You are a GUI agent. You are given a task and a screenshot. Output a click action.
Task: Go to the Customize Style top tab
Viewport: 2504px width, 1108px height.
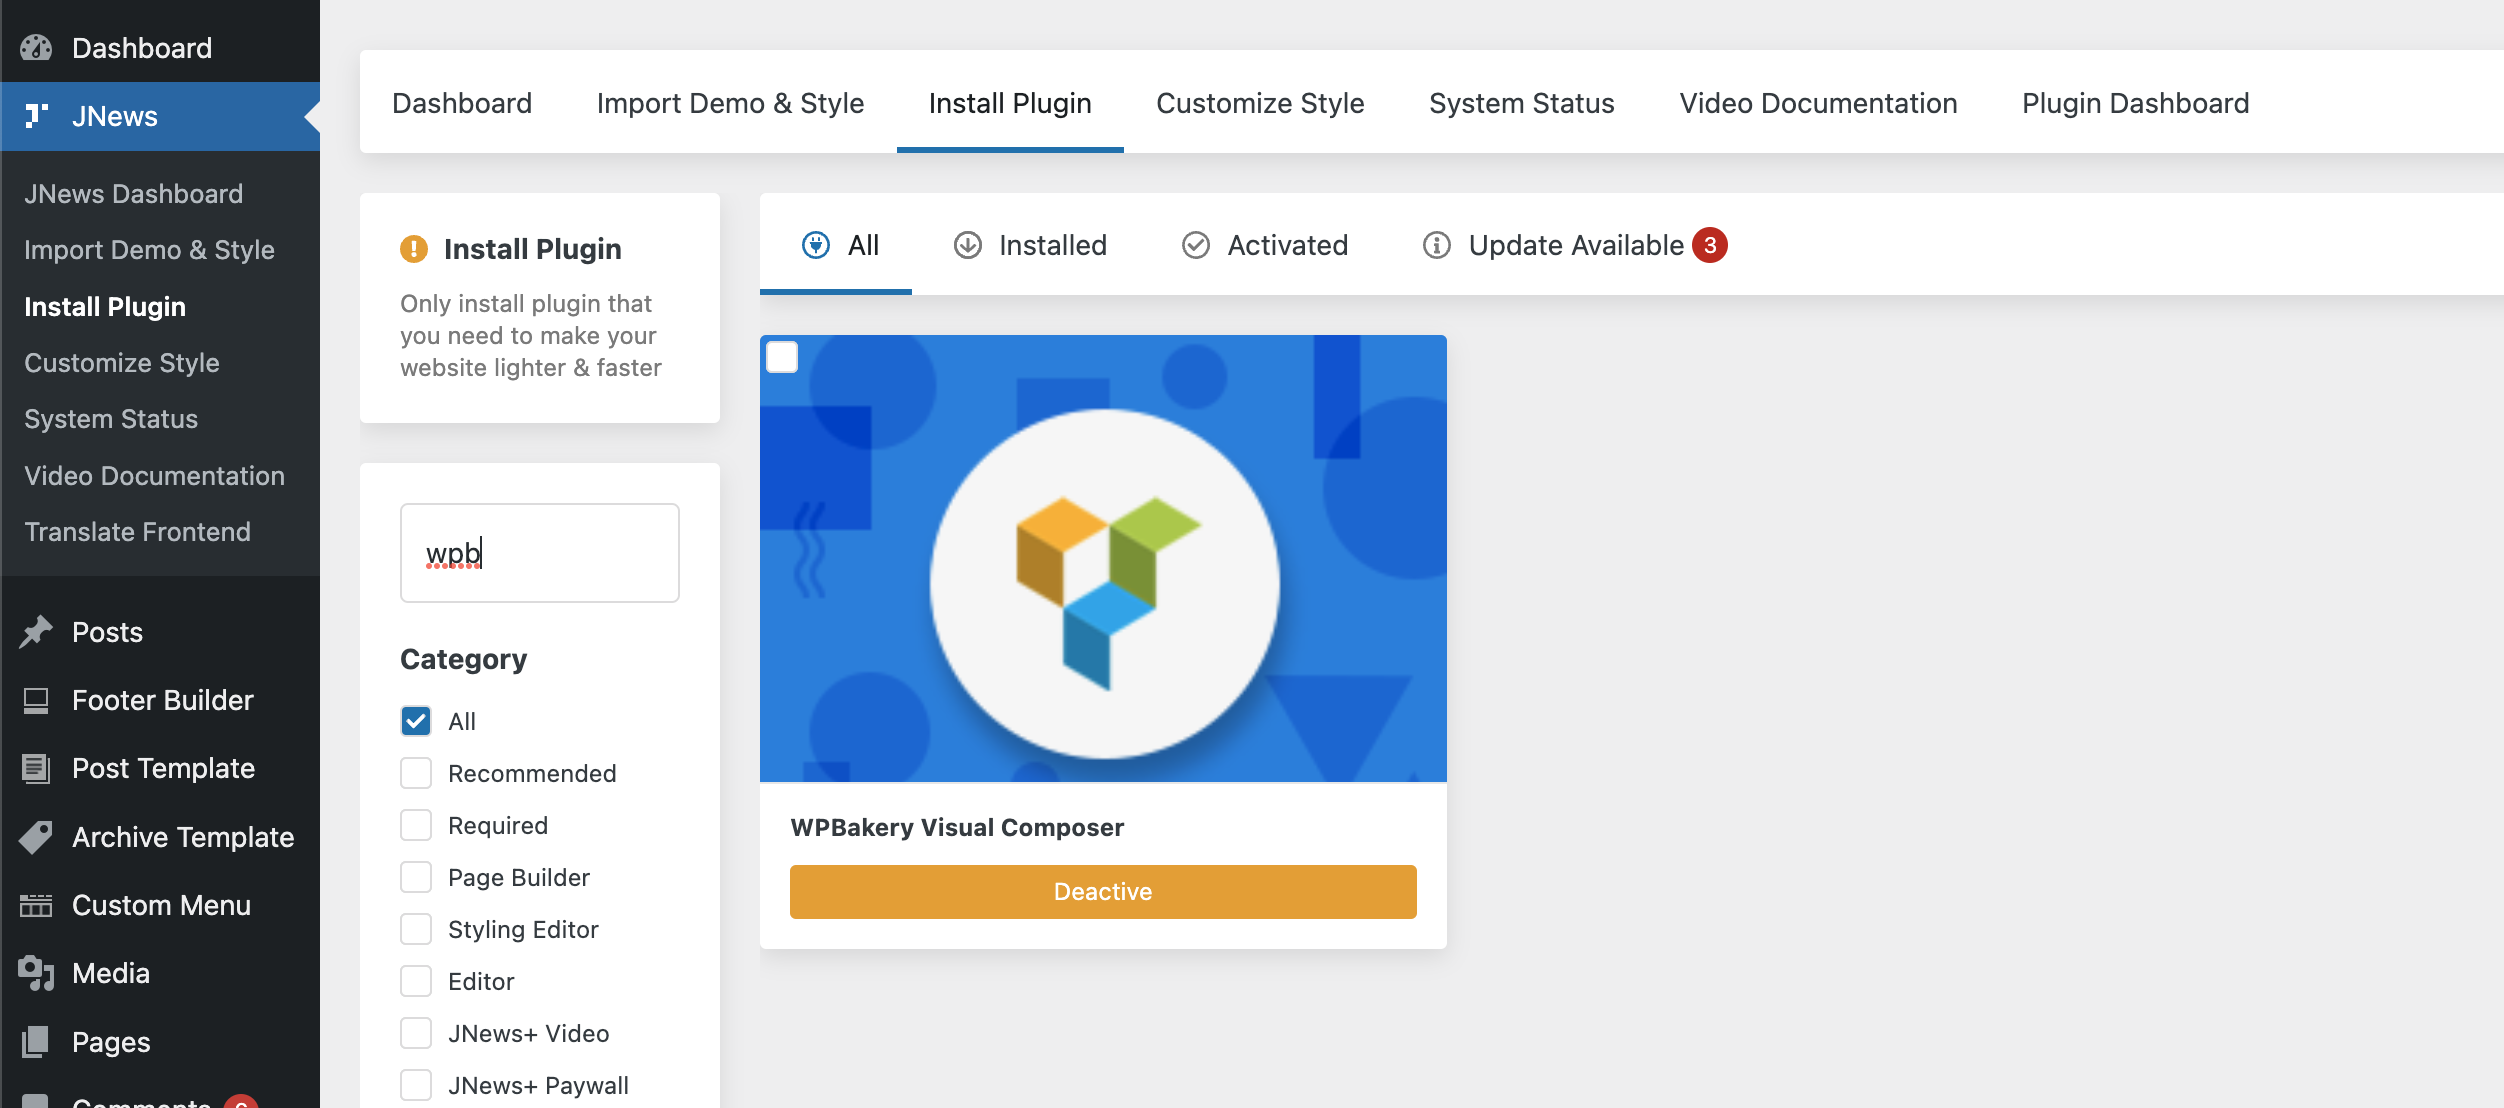click(x=1260, y=103)
